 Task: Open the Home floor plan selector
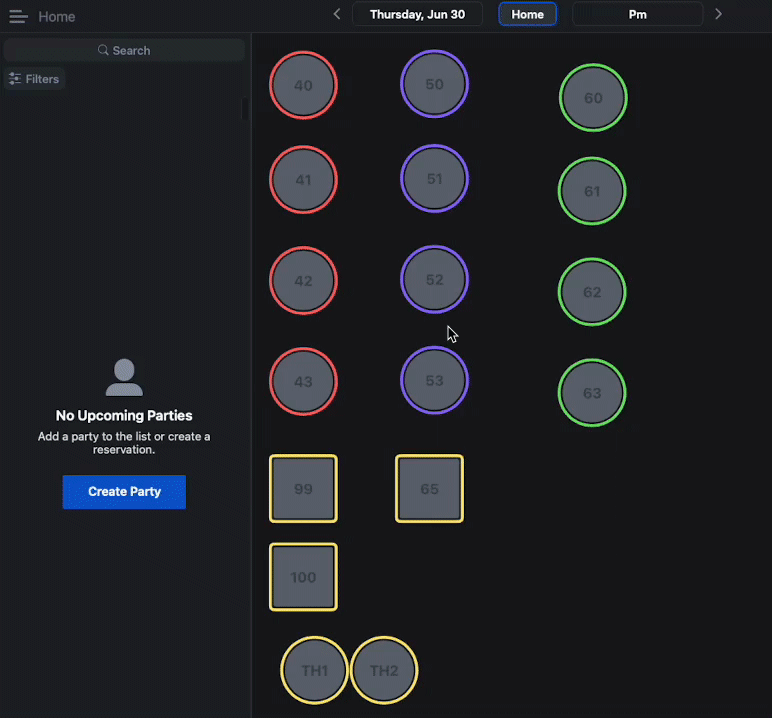pyautogui.click(x=527, y=14)
